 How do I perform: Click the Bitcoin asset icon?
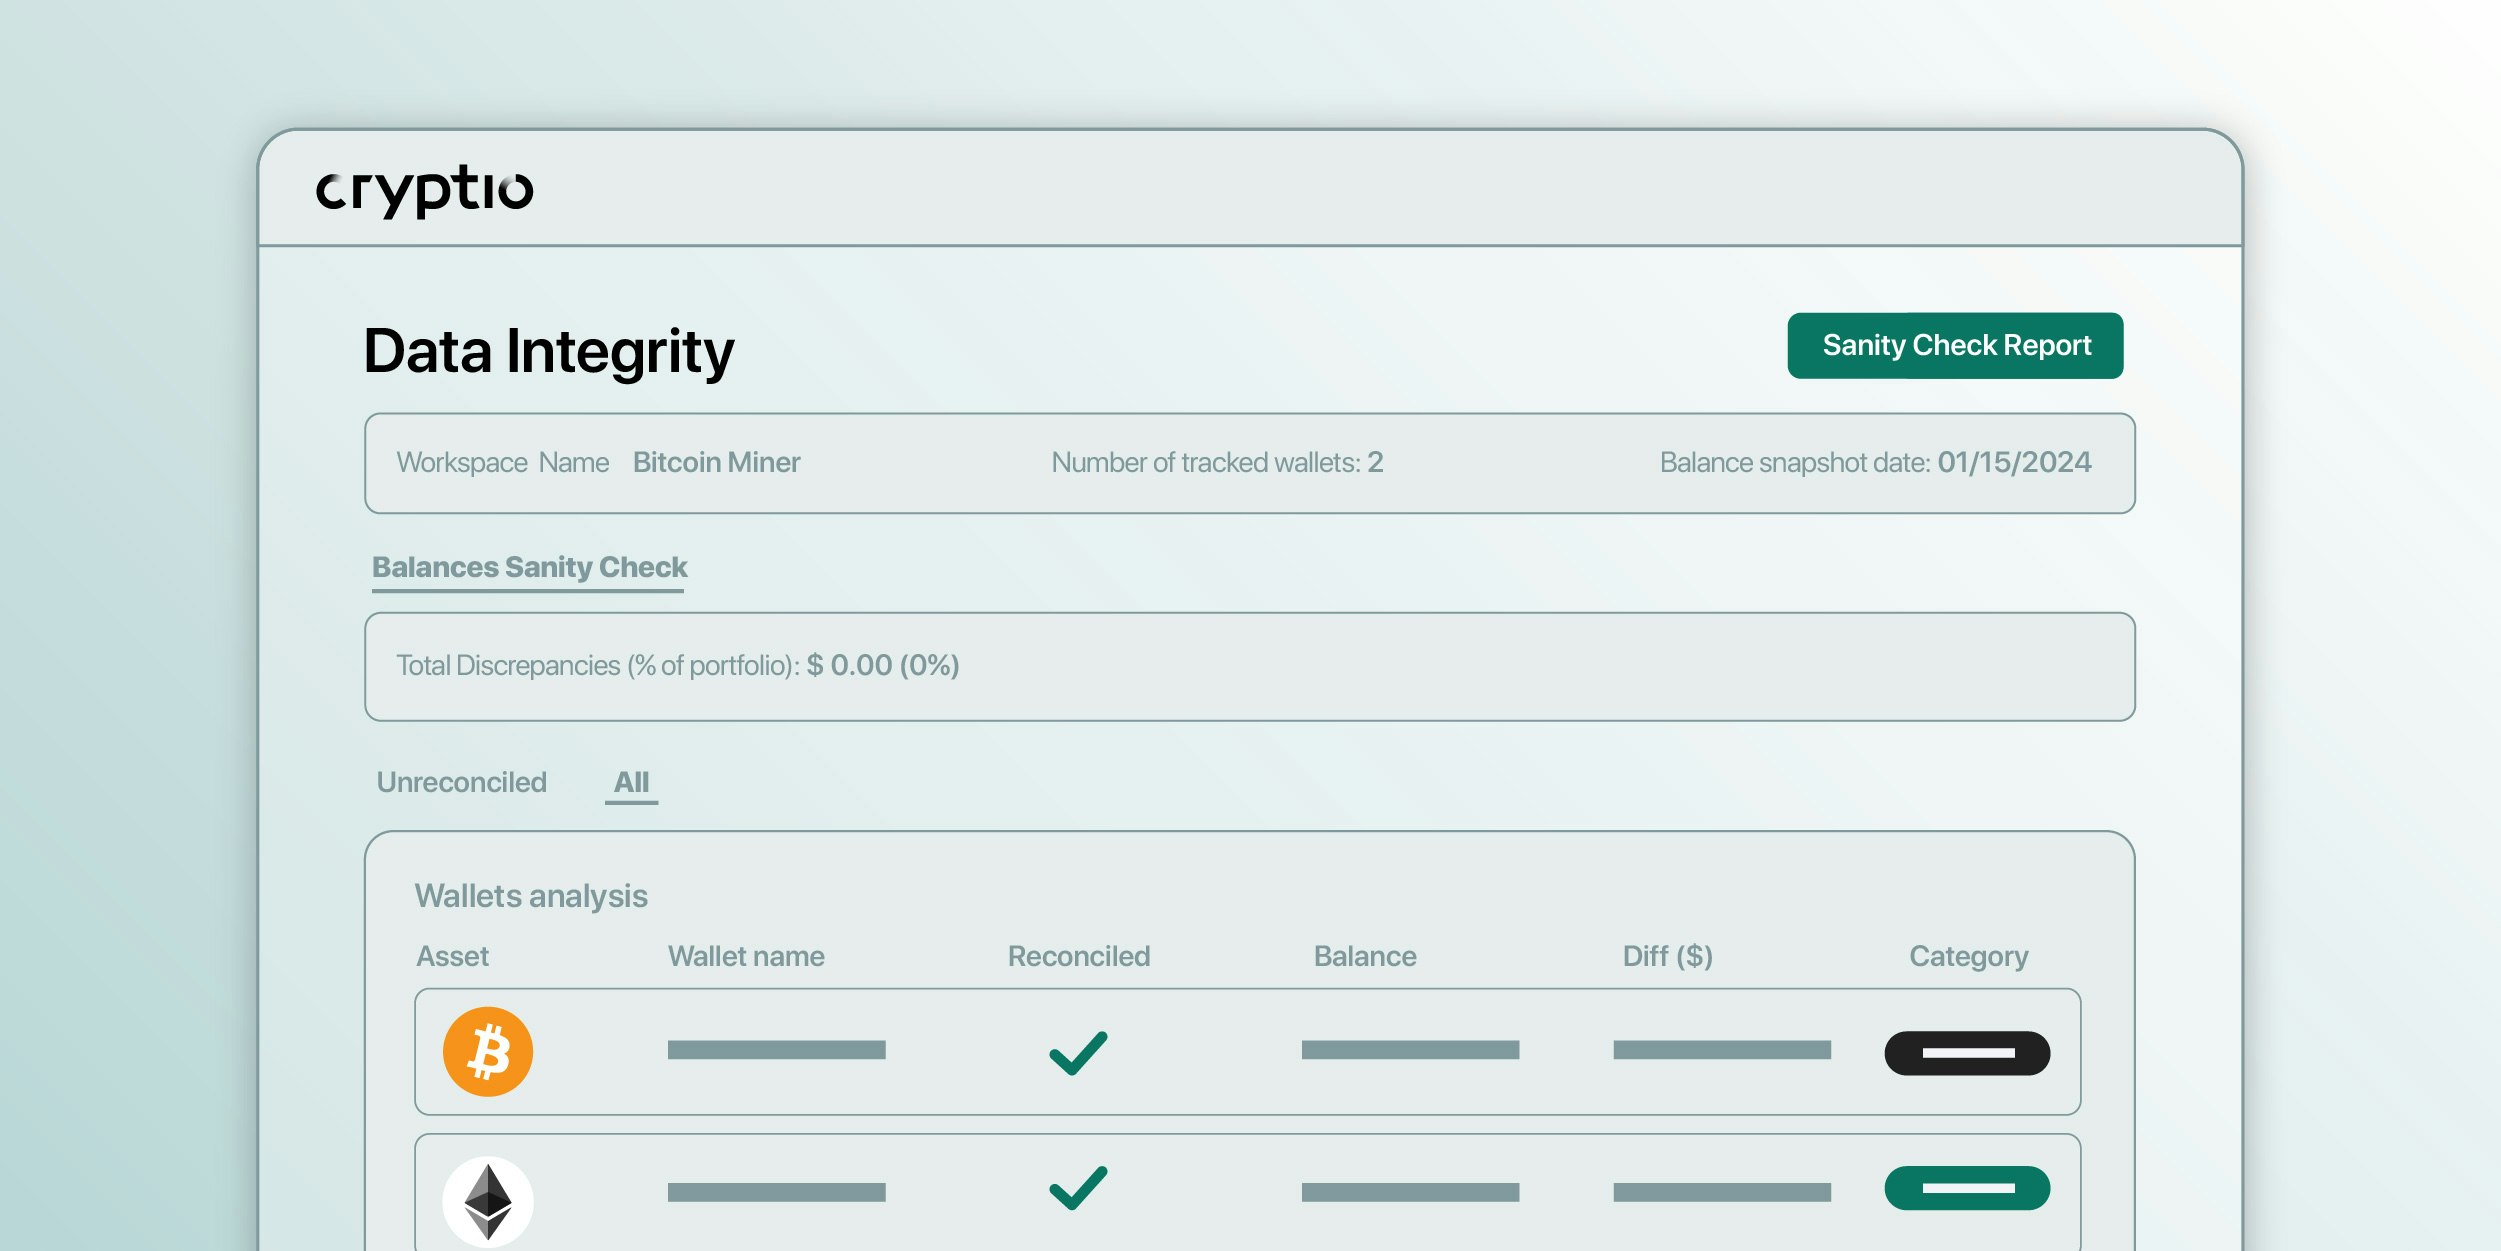488,1051
